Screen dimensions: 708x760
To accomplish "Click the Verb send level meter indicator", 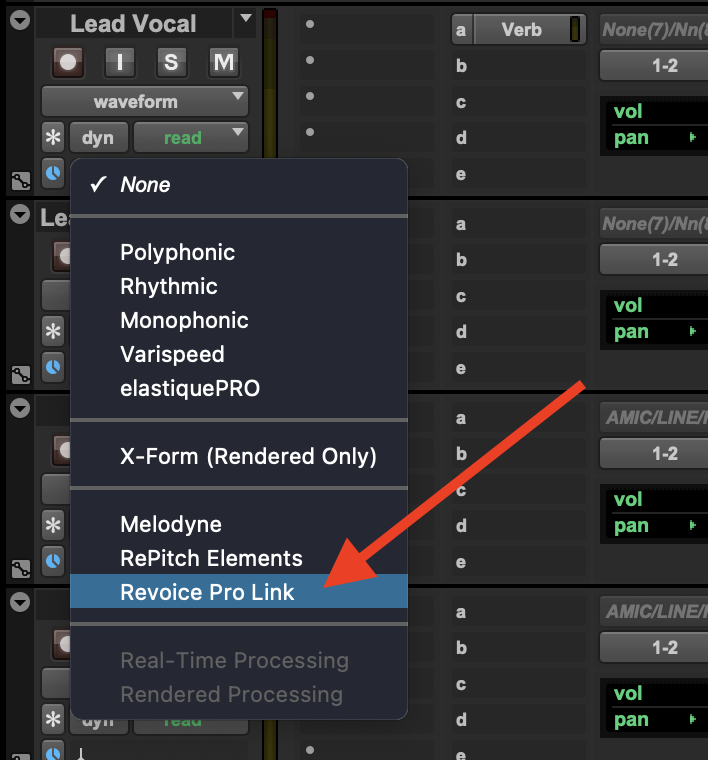I will click(x=574, y=30).
